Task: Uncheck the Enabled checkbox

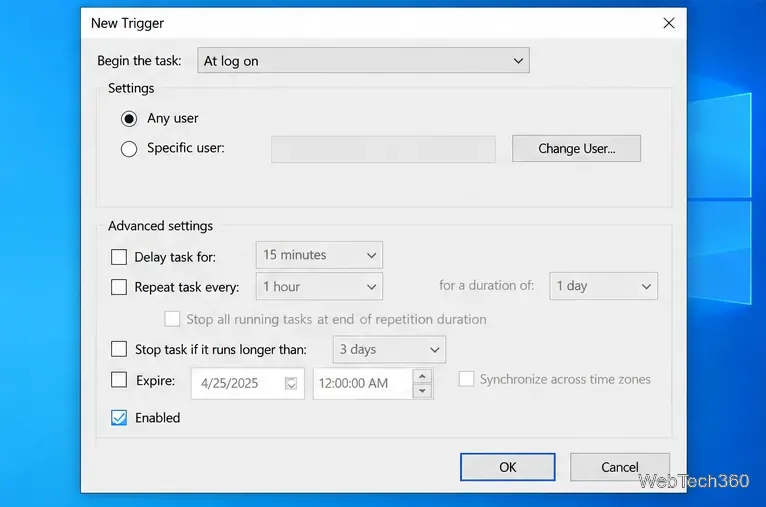Action: (x=119, y=418)
